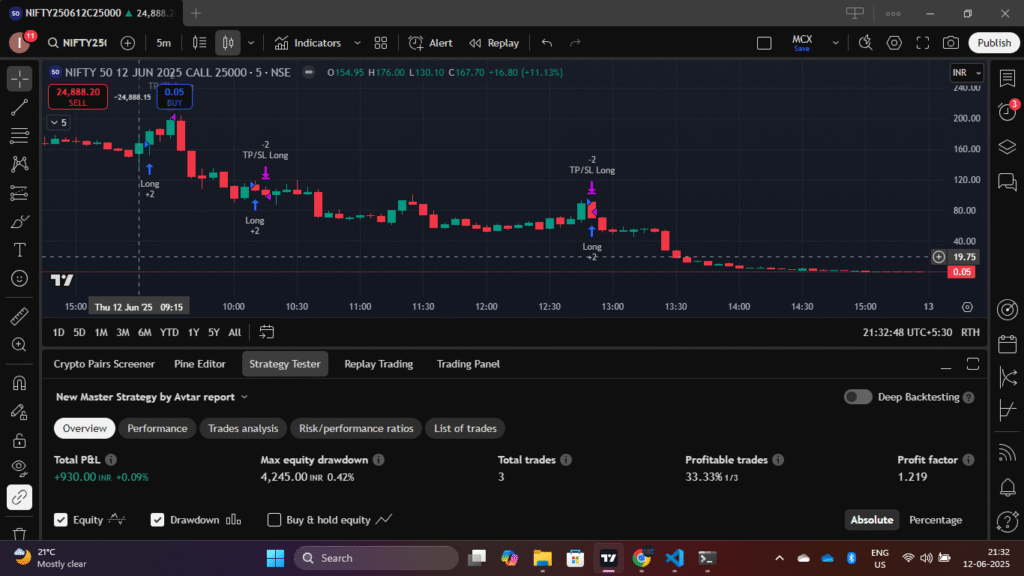
Task: Toggle magnet mode for drawings
Action: [x=20, y=383]
